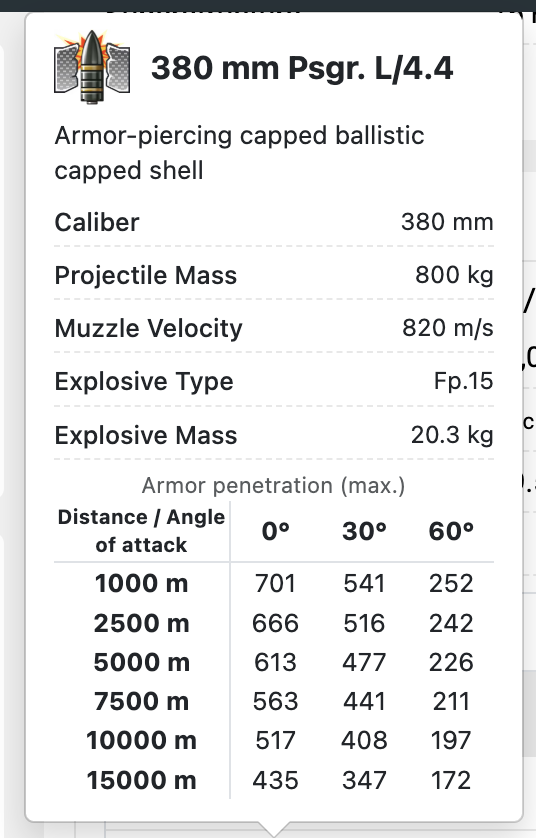
Task: Click the Armor penetration (max.) caption
Action: 273,486
